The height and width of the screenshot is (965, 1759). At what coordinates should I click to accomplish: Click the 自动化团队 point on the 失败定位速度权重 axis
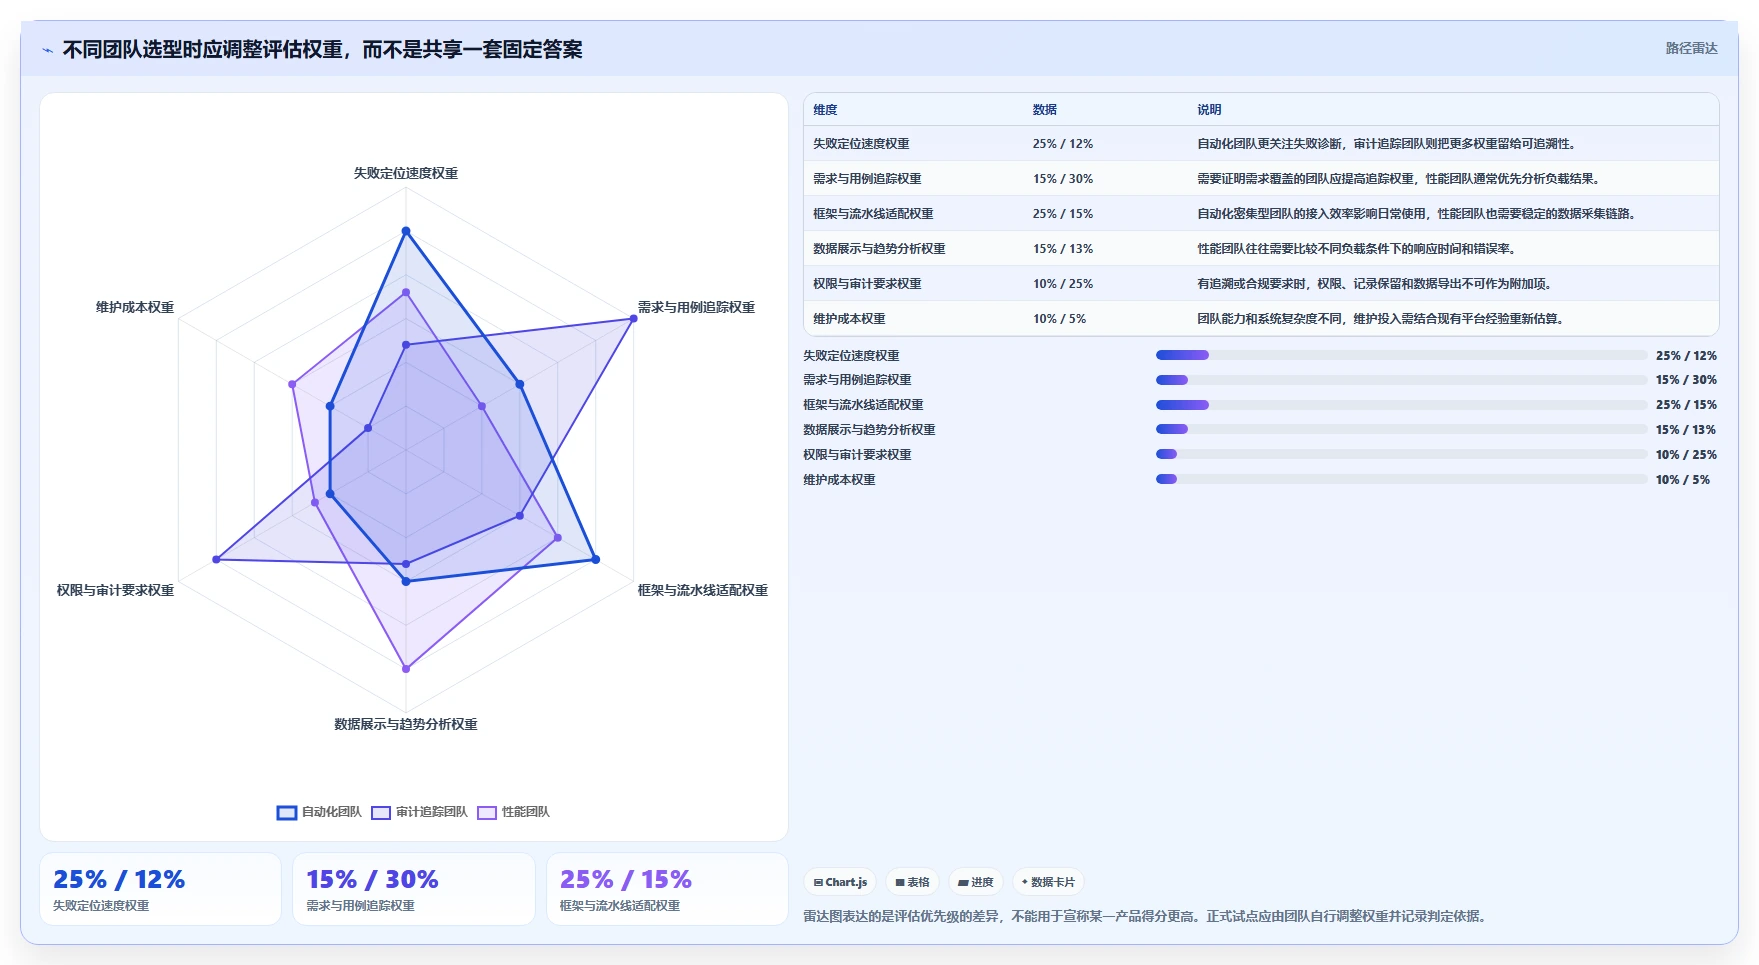point(406,231)
